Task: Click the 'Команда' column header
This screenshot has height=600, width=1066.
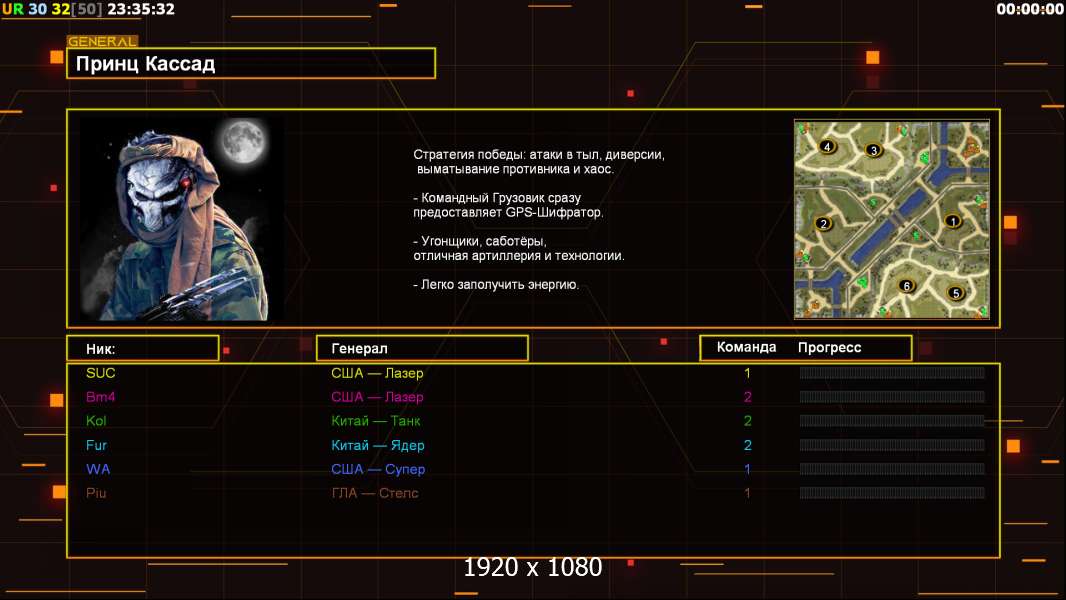Action: tap(746, 347)
